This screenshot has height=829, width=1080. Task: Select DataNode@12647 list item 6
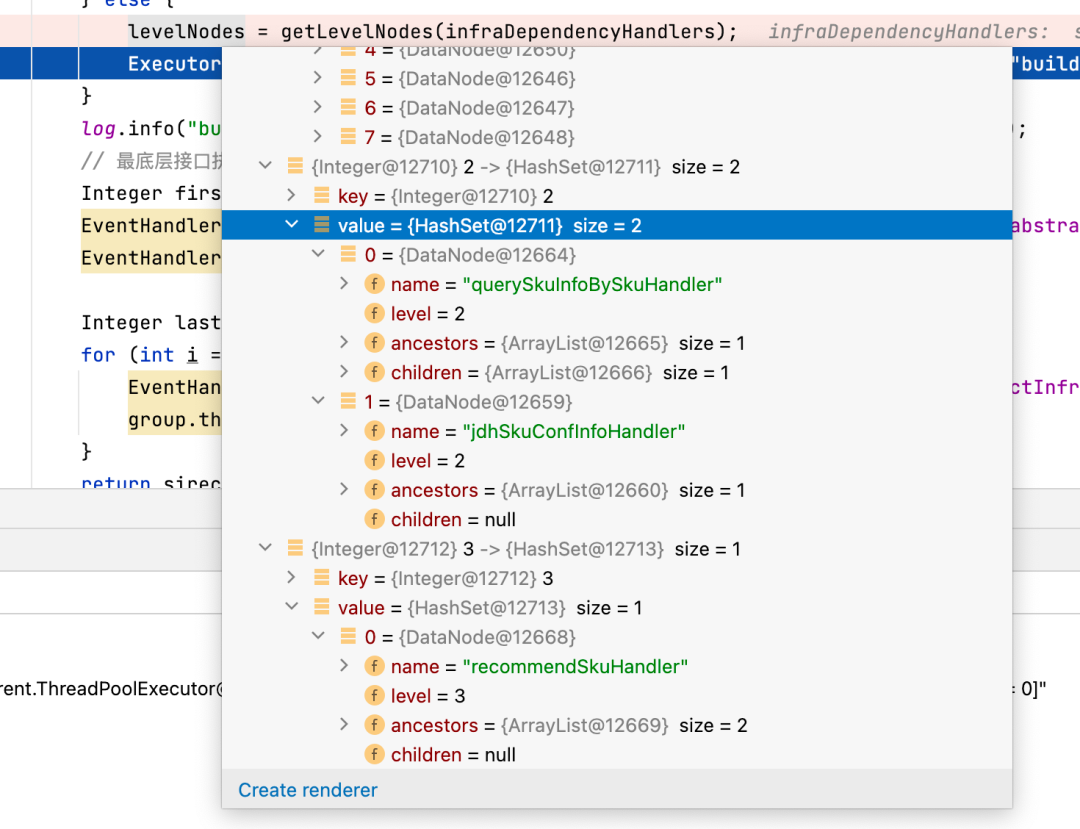[470, 107]
